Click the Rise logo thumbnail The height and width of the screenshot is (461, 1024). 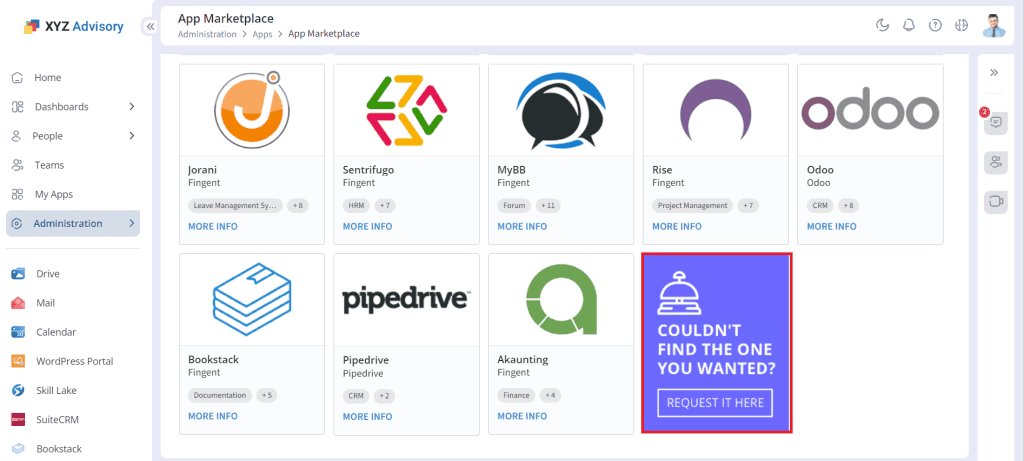tap(716, 110)
